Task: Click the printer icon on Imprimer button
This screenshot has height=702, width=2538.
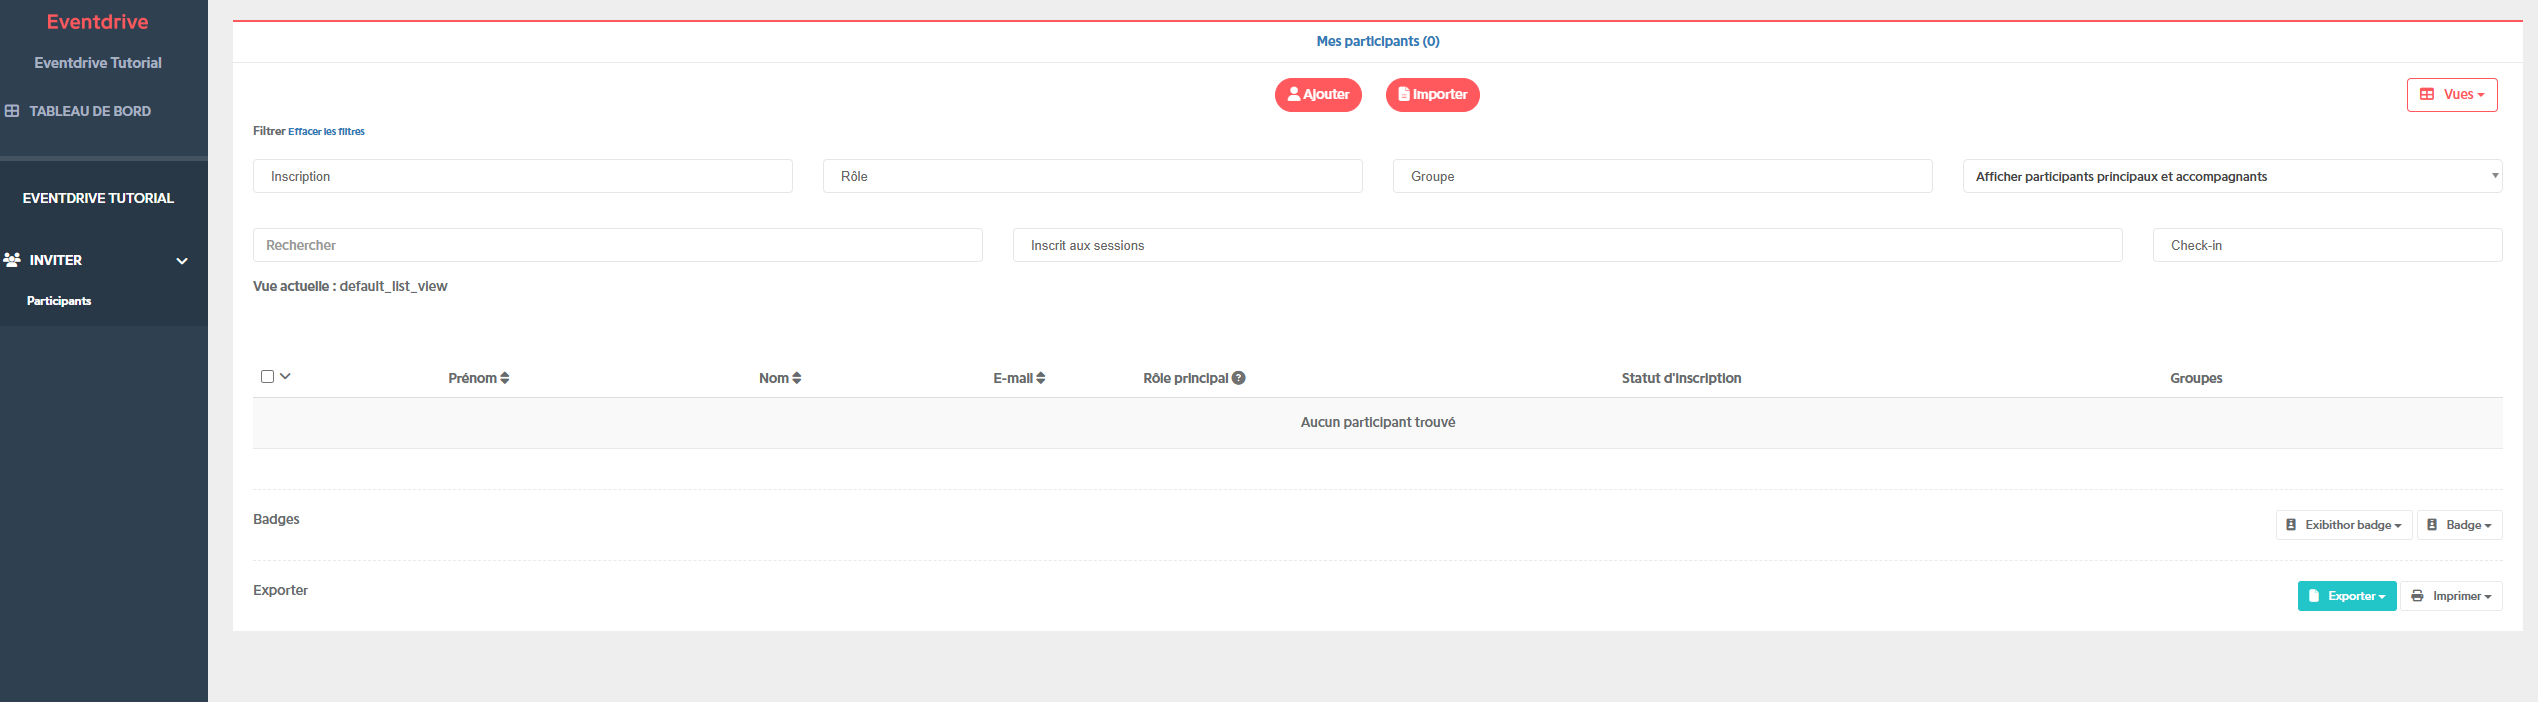Action: click(x=2417, y=596)
